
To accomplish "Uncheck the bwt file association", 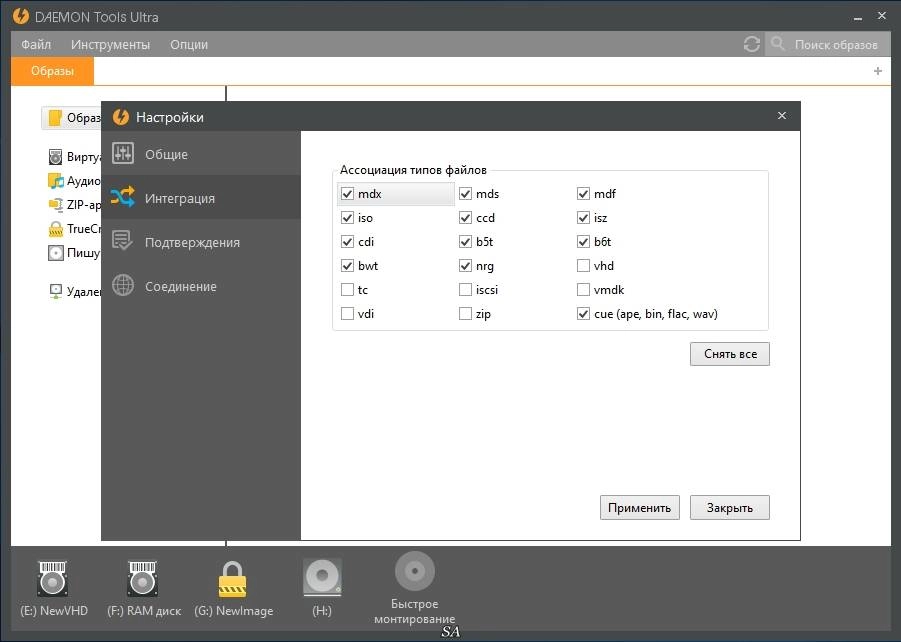I will [x=347, y=266].
